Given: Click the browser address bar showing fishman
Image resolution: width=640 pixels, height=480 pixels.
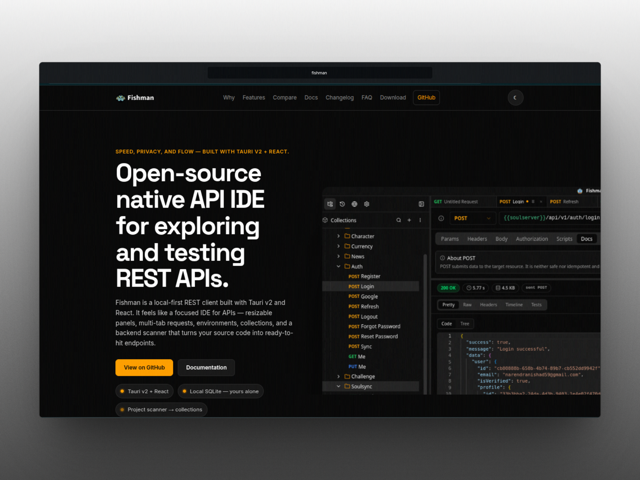Looking at the screenshot, I should tap(320, 73).
